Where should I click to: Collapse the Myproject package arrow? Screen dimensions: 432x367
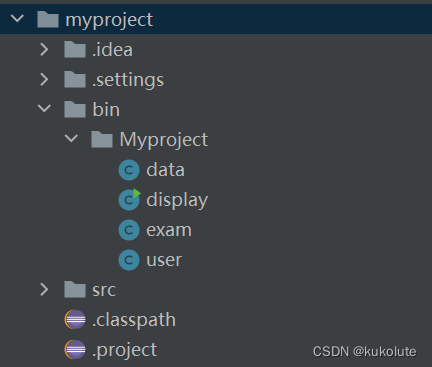click(71, 138)
